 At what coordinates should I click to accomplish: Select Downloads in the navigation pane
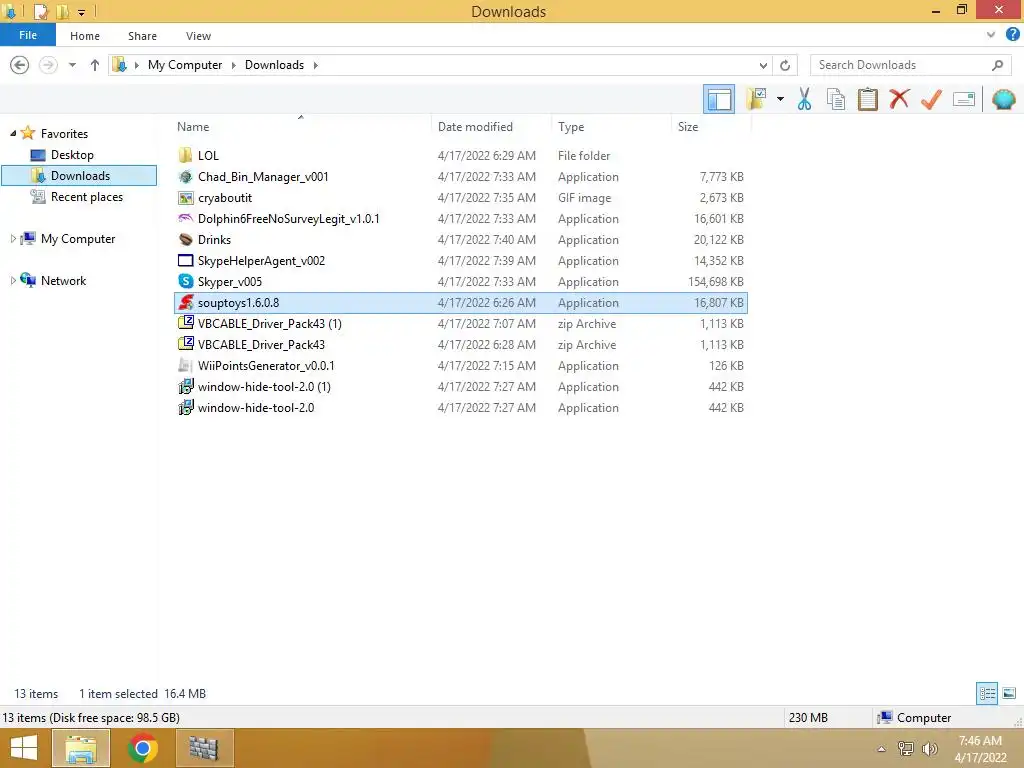79,176
